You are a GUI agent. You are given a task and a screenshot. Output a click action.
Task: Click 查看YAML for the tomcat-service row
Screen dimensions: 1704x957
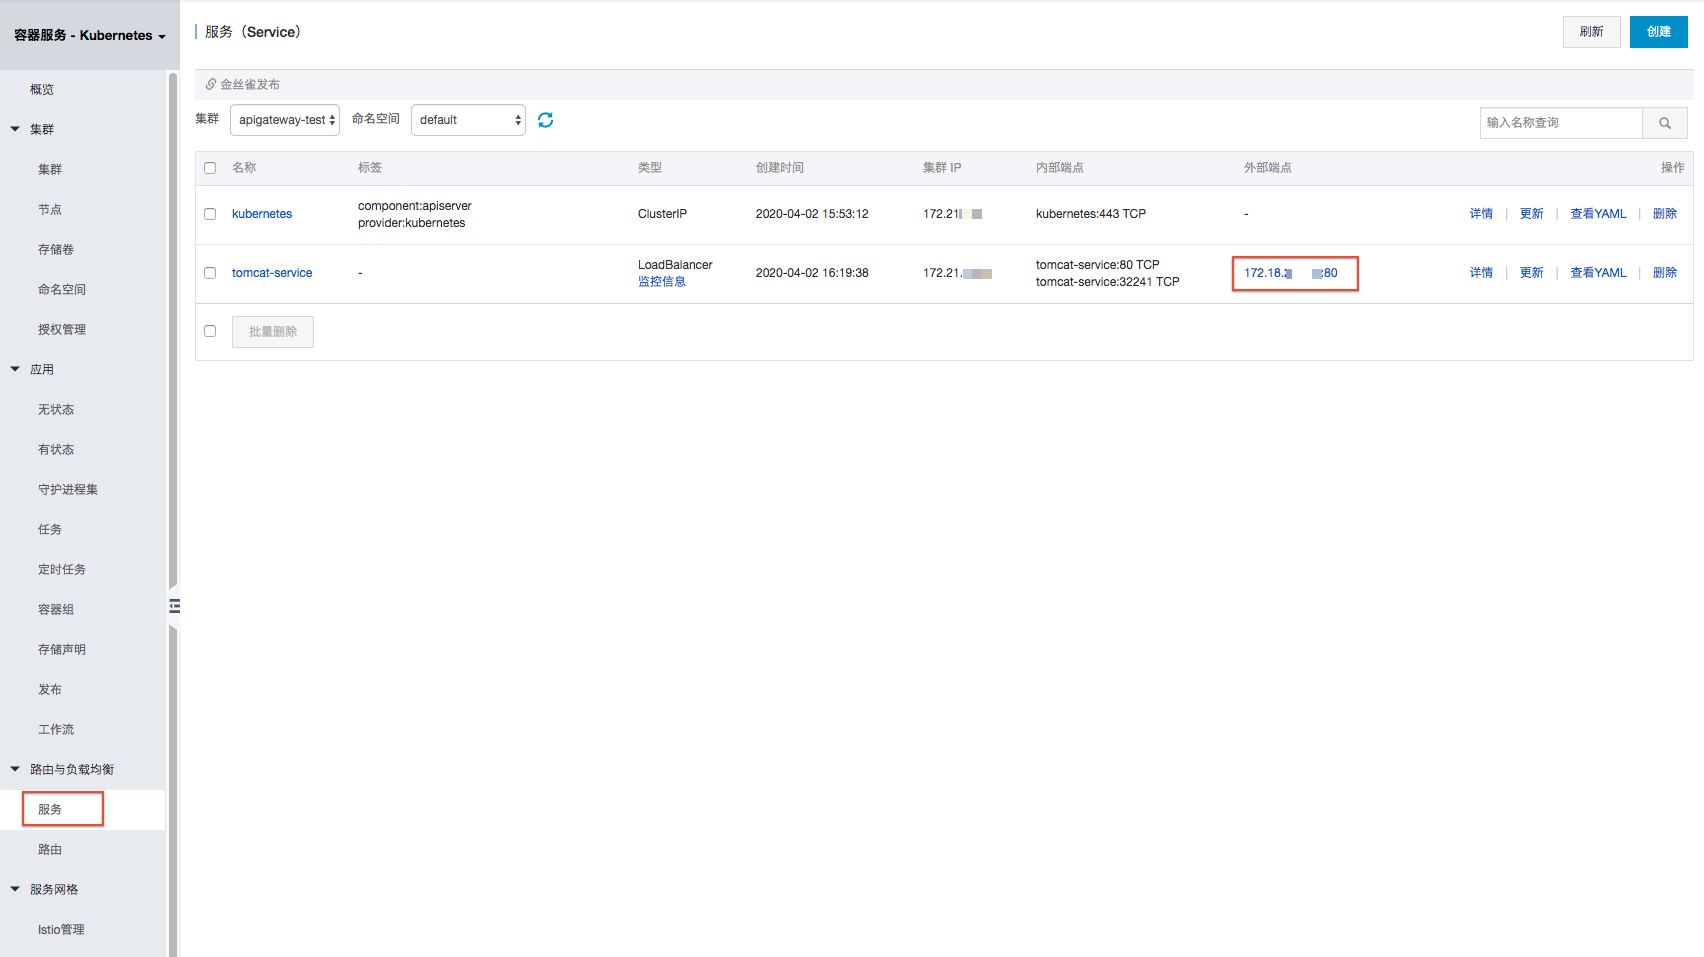(1598, 273)
